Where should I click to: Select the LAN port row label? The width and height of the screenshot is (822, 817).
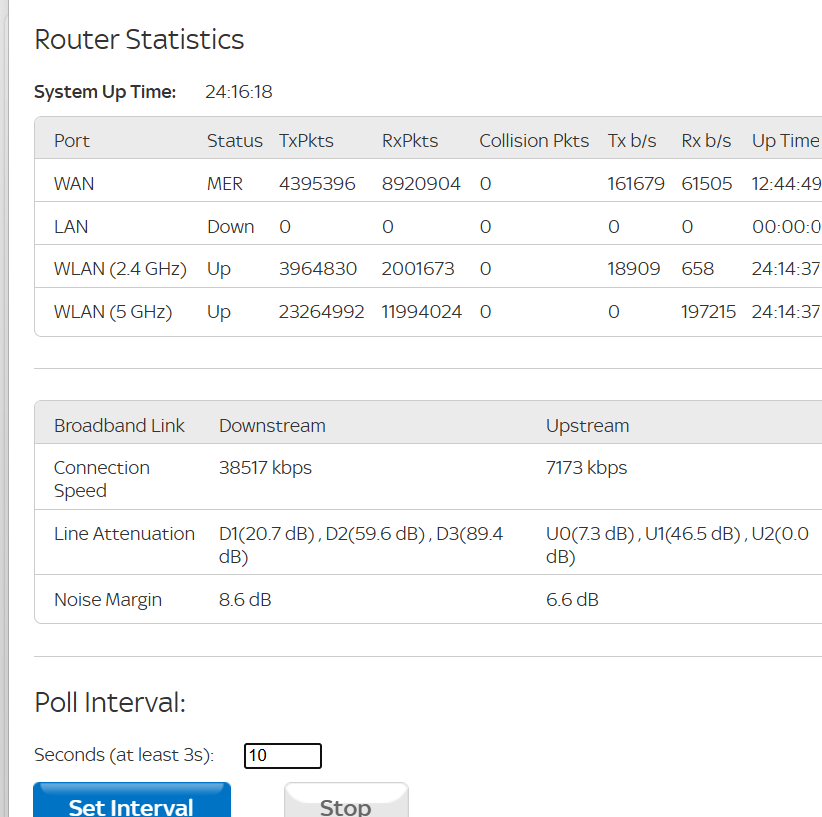pos(71,227)
